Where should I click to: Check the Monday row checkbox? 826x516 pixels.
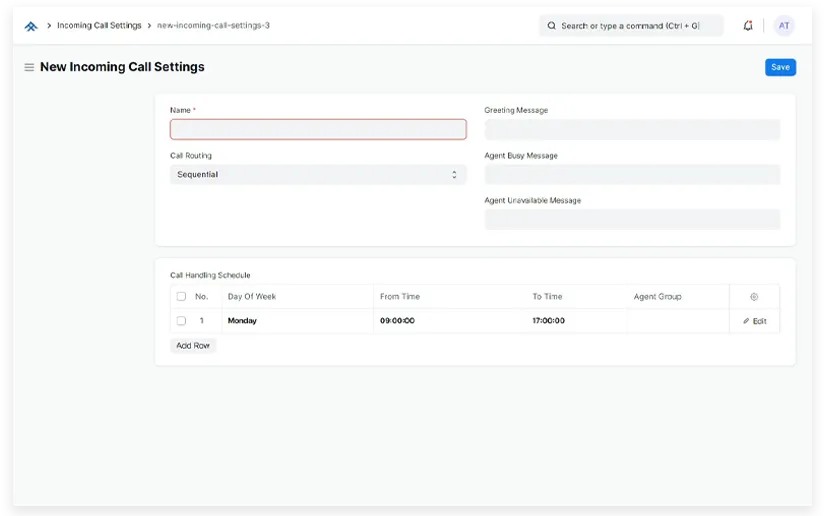coord(181,321)
